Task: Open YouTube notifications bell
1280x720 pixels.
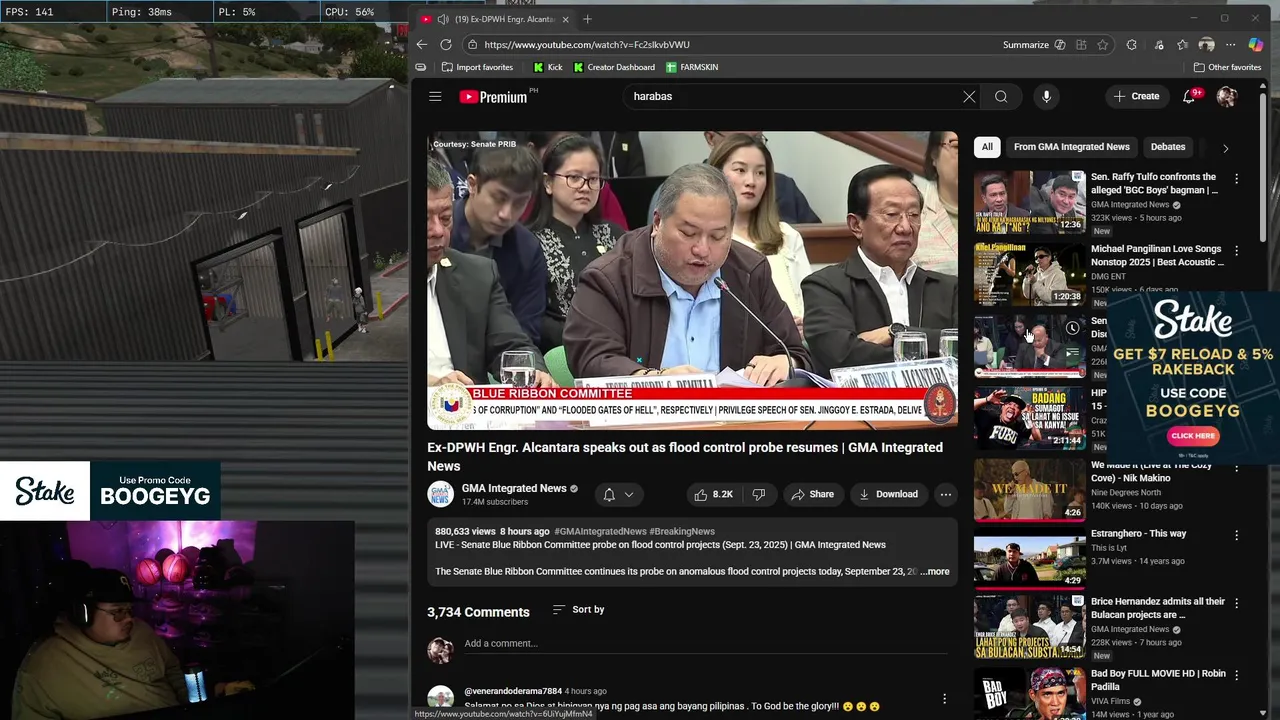Action: (1189, 96)
